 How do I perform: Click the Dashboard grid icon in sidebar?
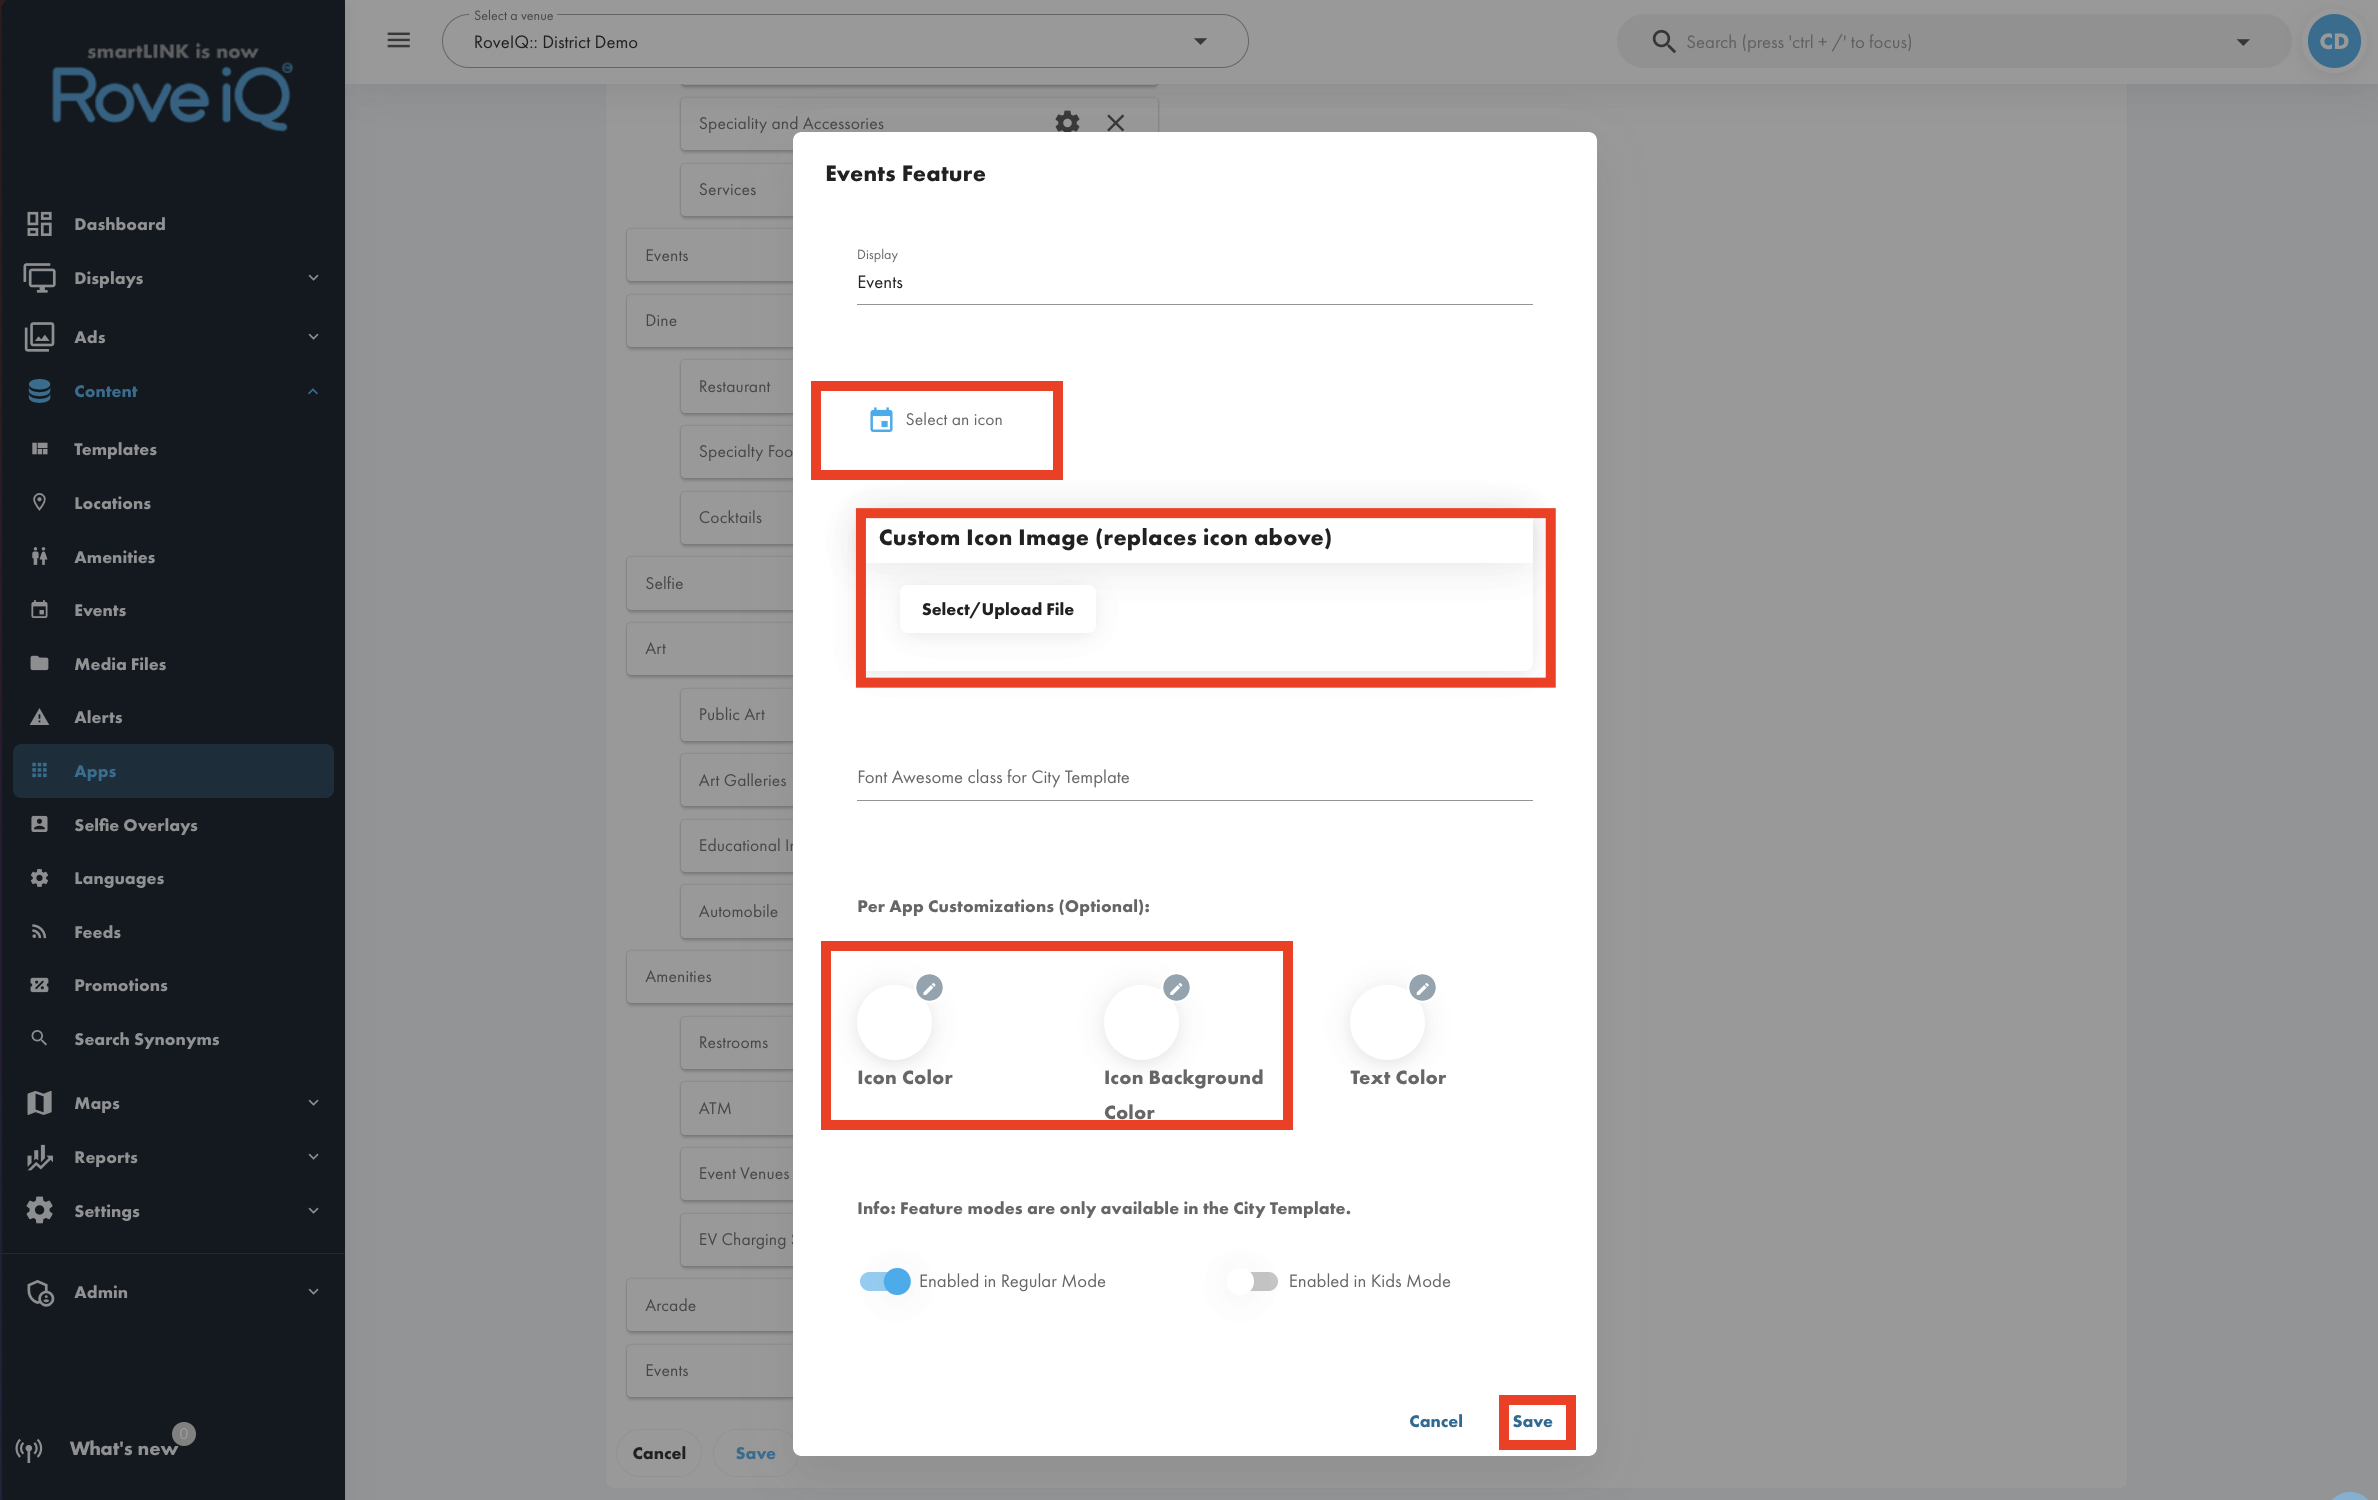pos(39,224)
